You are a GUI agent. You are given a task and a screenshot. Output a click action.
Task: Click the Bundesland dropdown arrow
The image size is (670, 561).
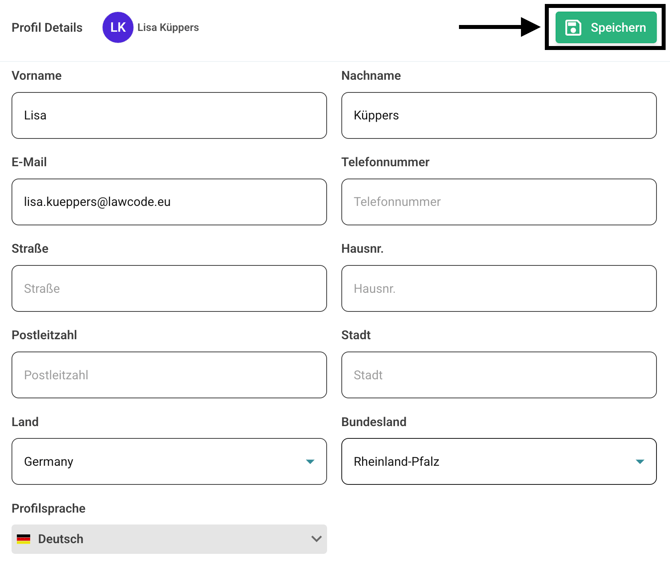640,462
